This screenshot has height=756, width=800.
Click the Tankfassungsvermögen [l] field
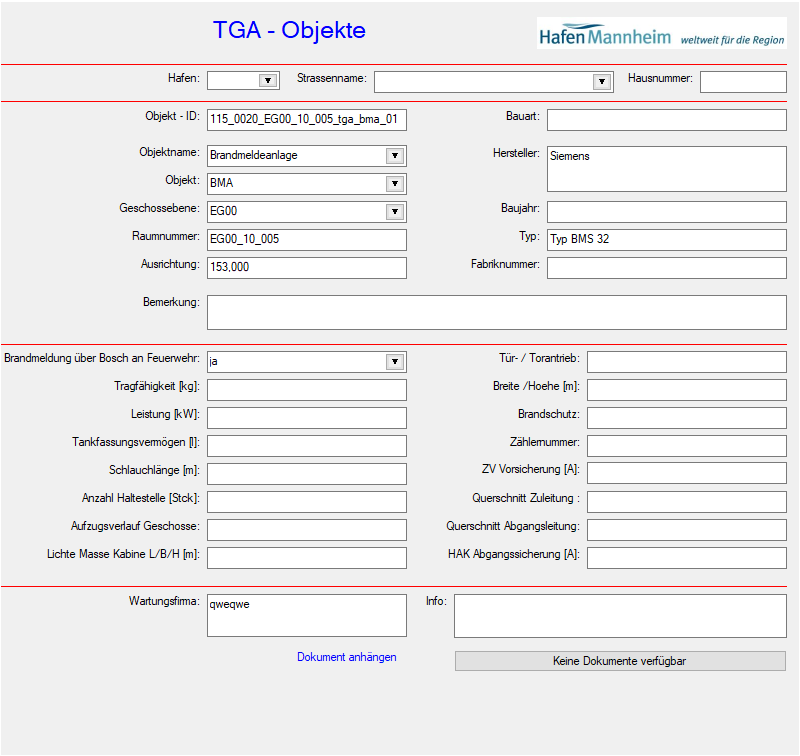307,446
